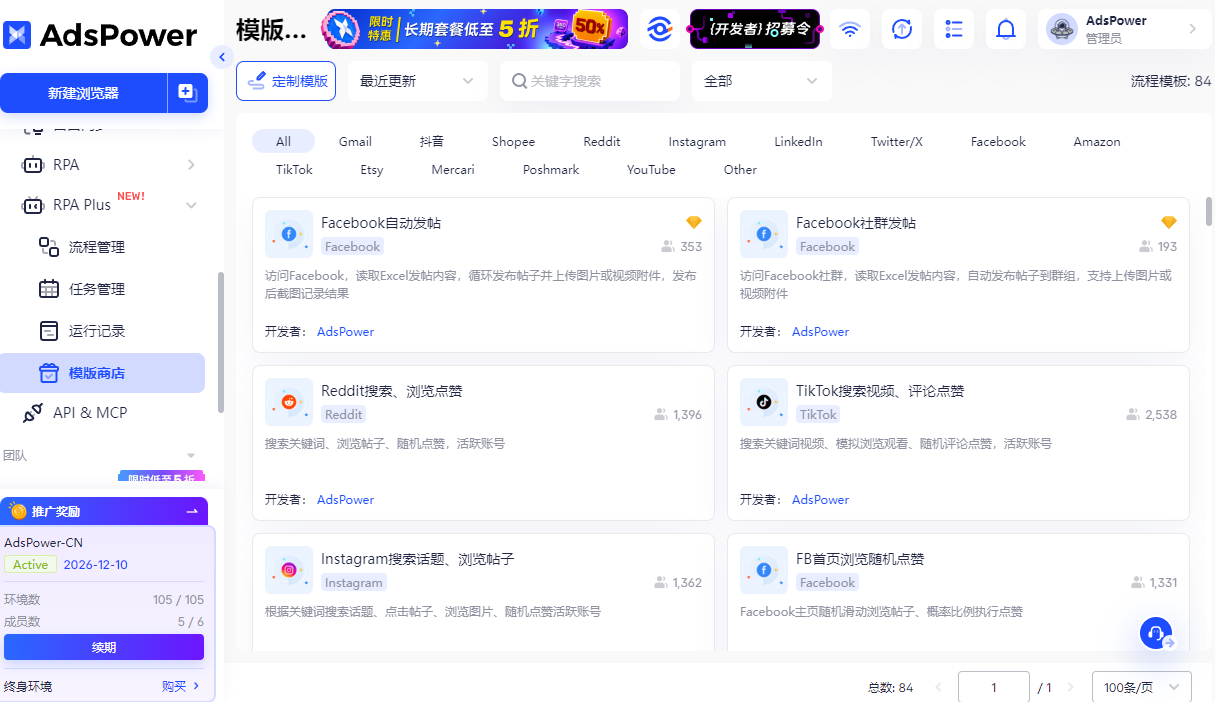Open AdsPower developer link on TikTok card
This screenshot has width=1215, height=702.
820,499
